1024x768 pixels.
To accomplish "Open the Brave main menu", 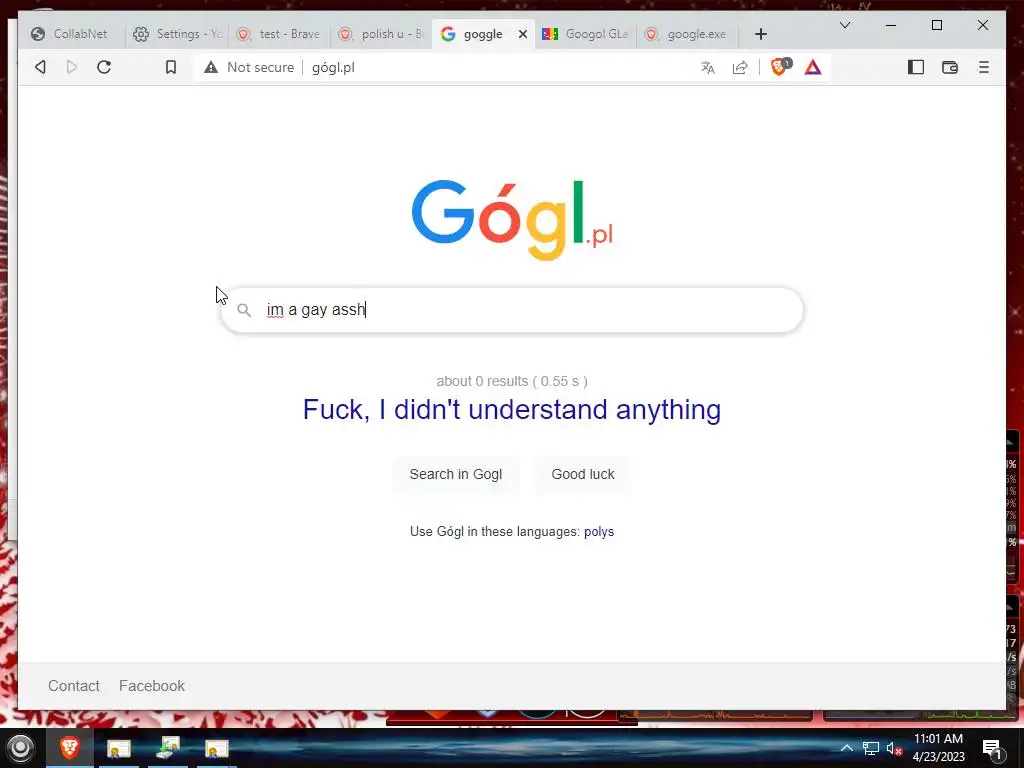I will [984, 67].
